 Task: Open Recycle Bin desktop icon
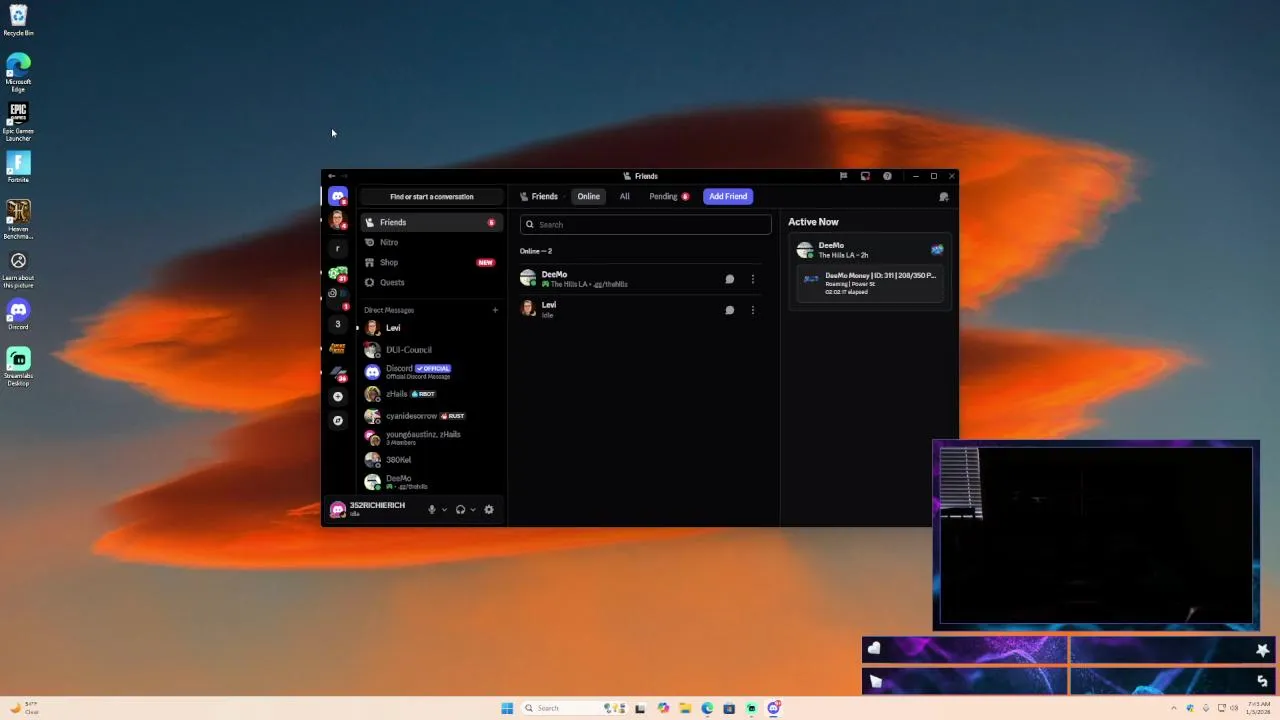tap(18, 20)
